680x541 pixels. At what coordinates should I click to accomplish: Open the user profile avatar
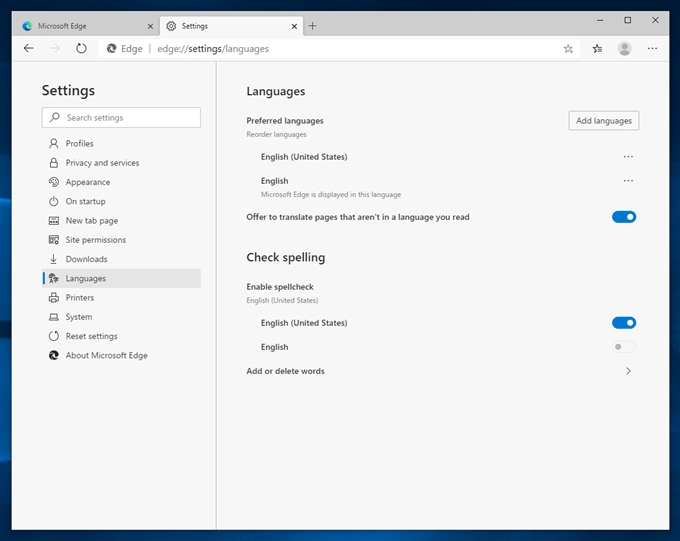[x=624, y=49]
